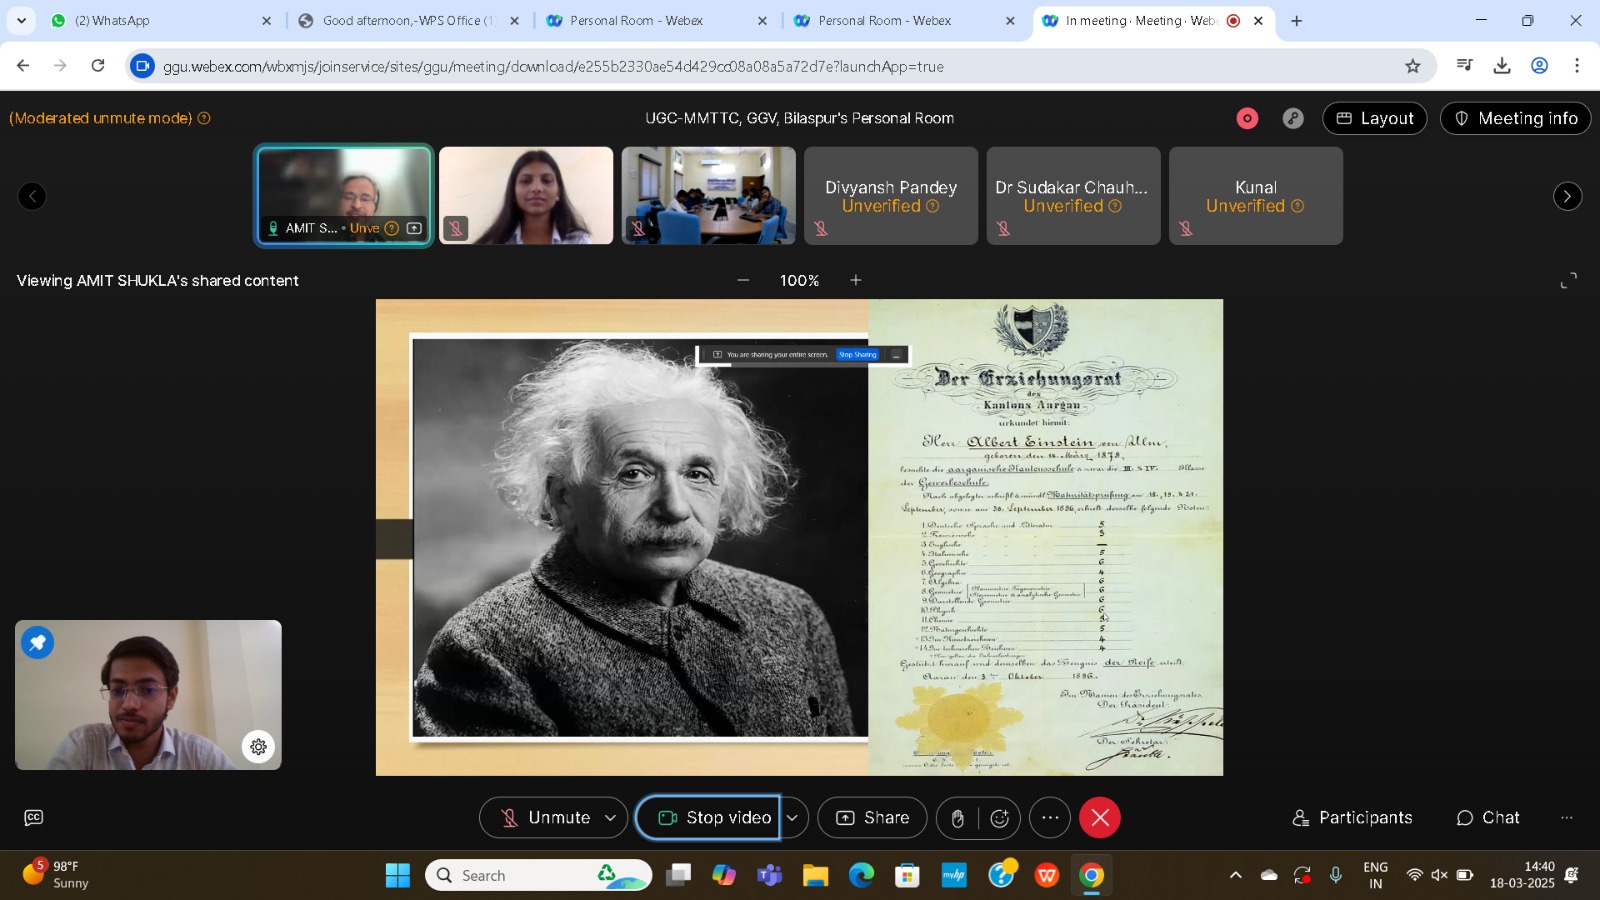Open Meeting info panel
This screenshot has width=1600, height=900.
[x=1516, y=118]
